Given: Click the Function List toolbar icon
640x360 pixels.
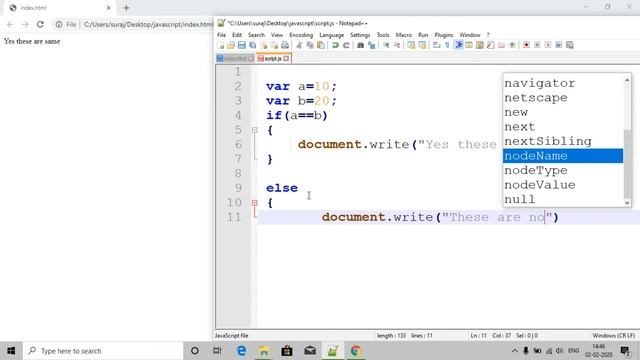Looking at the screenshot, I should [x=491, y=45].
